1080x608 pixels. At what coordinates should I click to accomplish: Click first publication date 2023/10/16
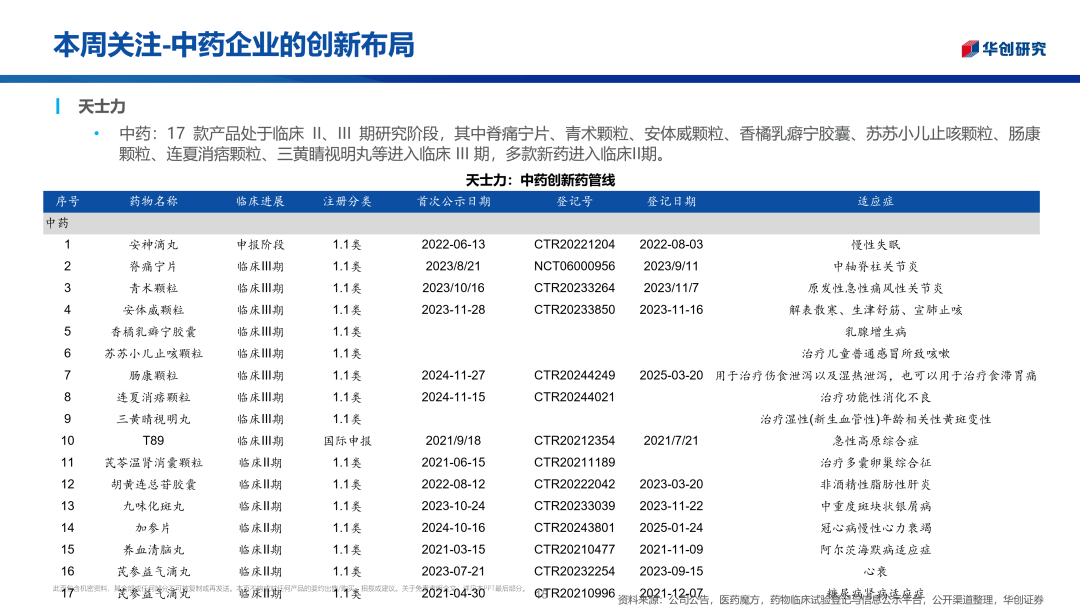453,288
